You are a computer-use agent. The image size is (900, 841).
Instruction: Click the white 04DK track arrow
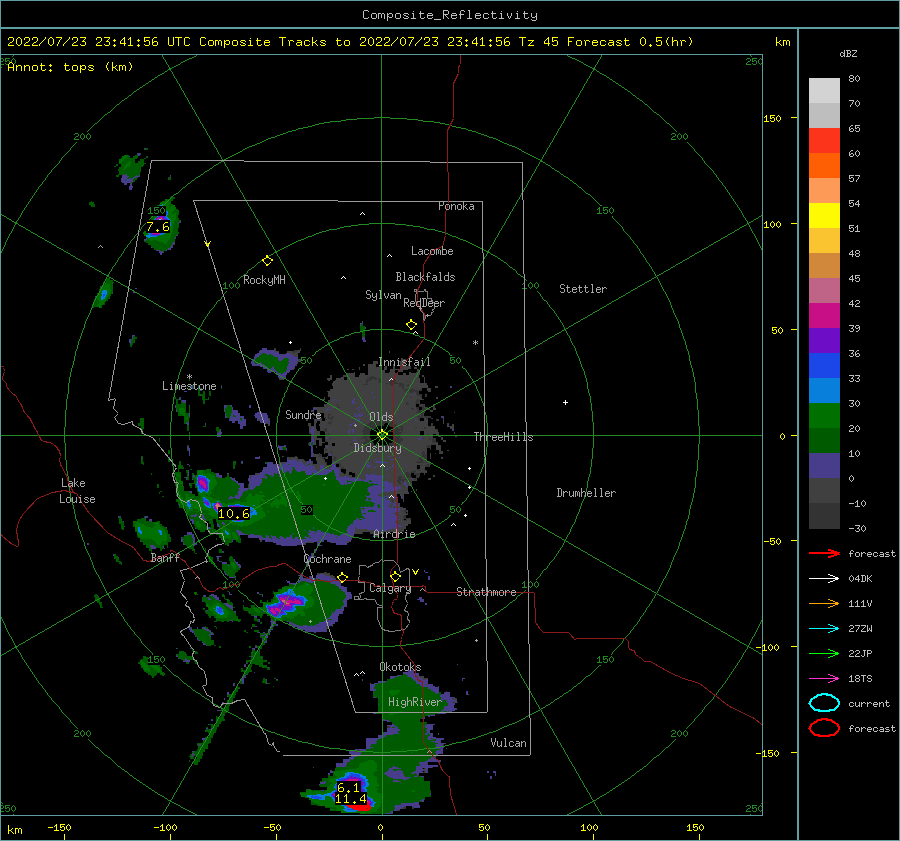pos(824,579)
